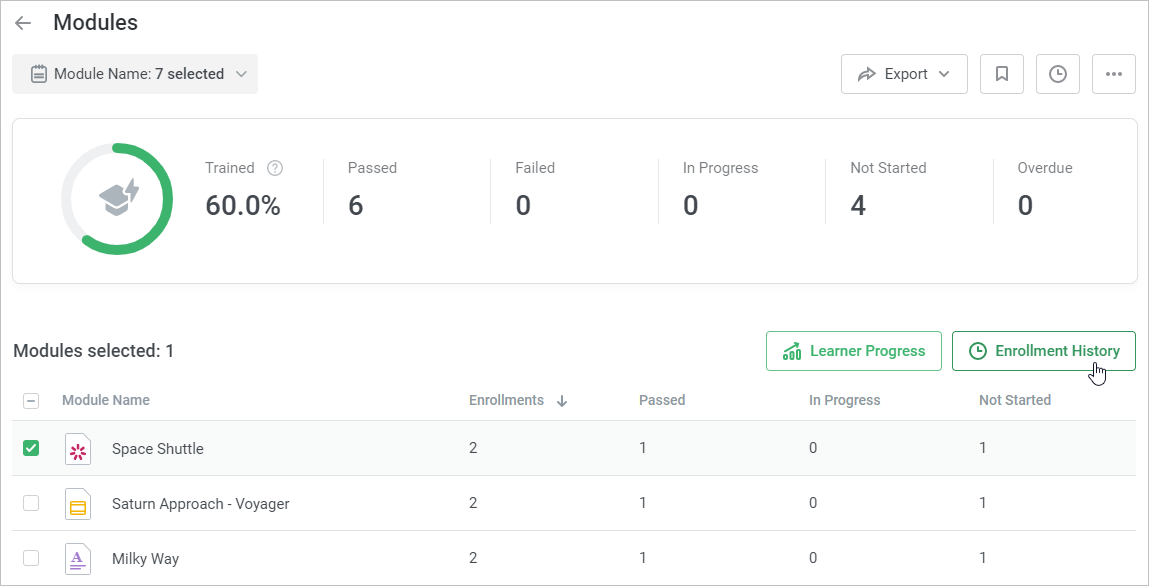Open the ellipsis more options icon

coord(1113,73)
